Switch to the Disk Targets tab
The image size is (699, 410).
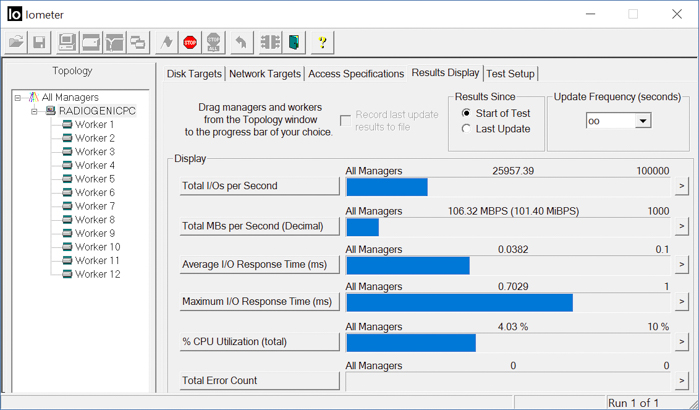point(195,74)
